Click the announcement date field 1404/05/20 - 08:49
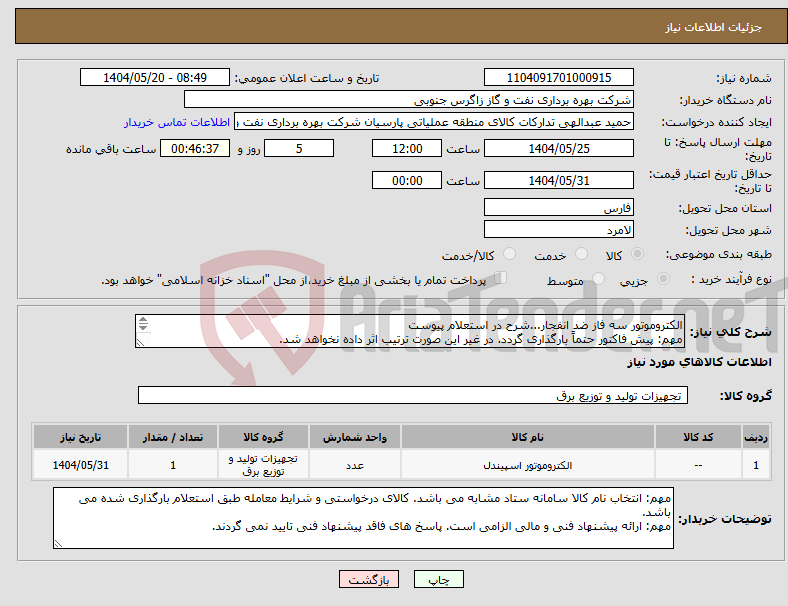This screenshot has height=606, width=788. click(155, 77)
